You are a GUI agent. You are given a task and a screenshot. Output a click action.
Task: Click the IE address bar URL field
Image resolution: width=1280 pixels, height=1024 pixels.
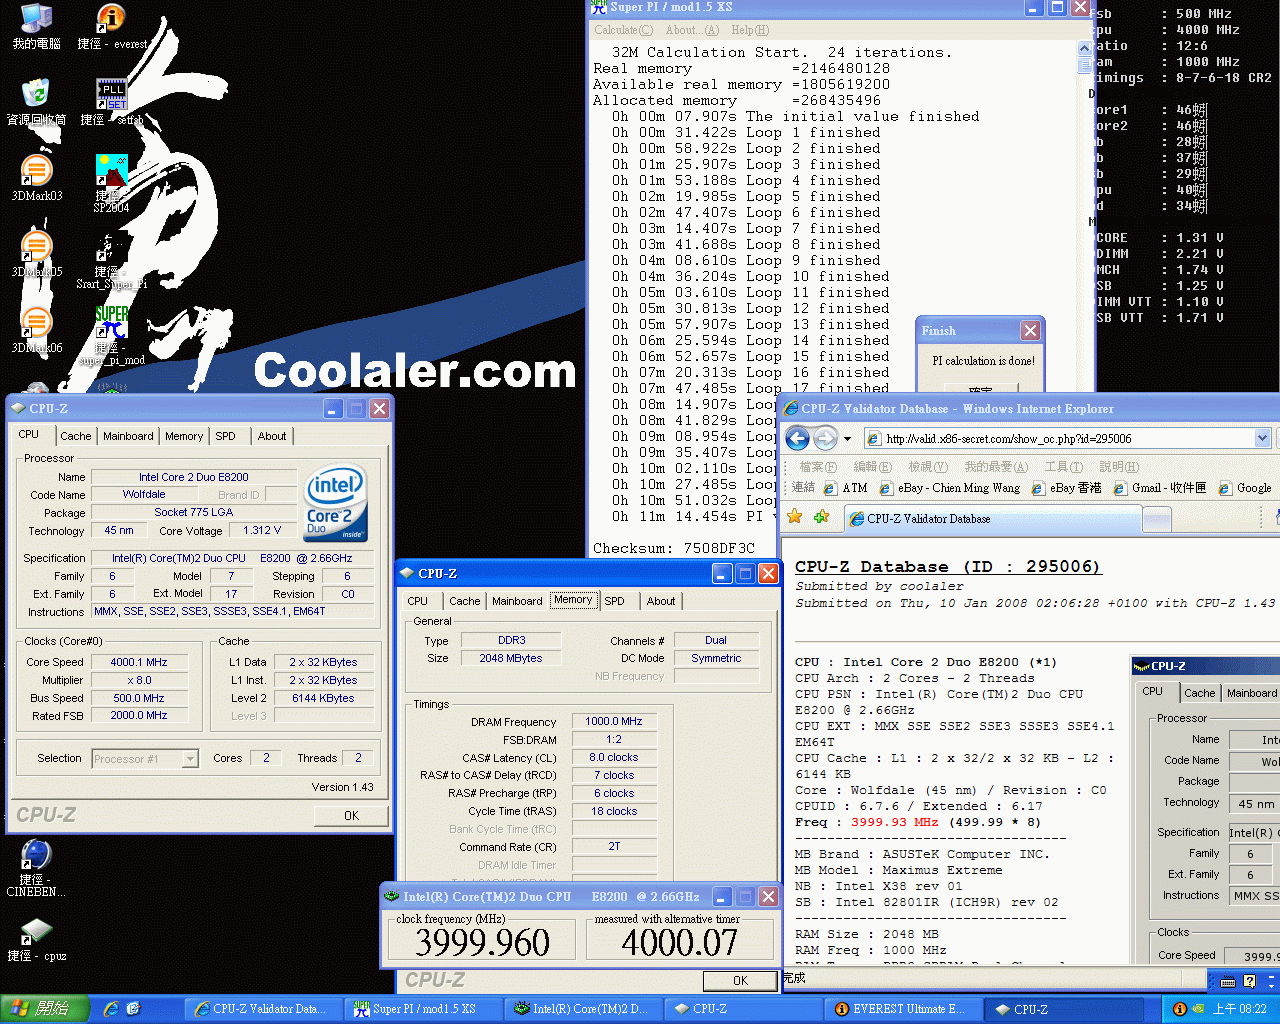[1066, 438]
